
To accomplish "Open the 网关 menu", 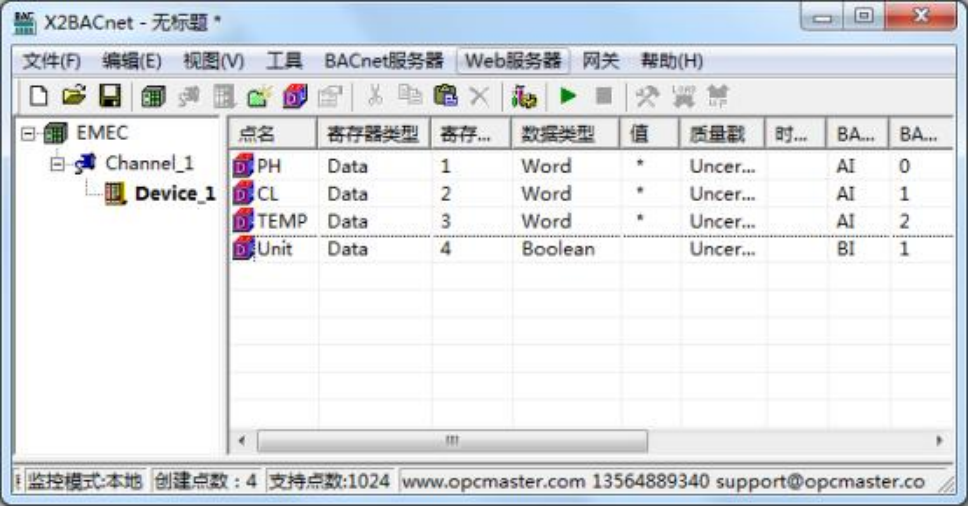I will [x=600, y=61].
